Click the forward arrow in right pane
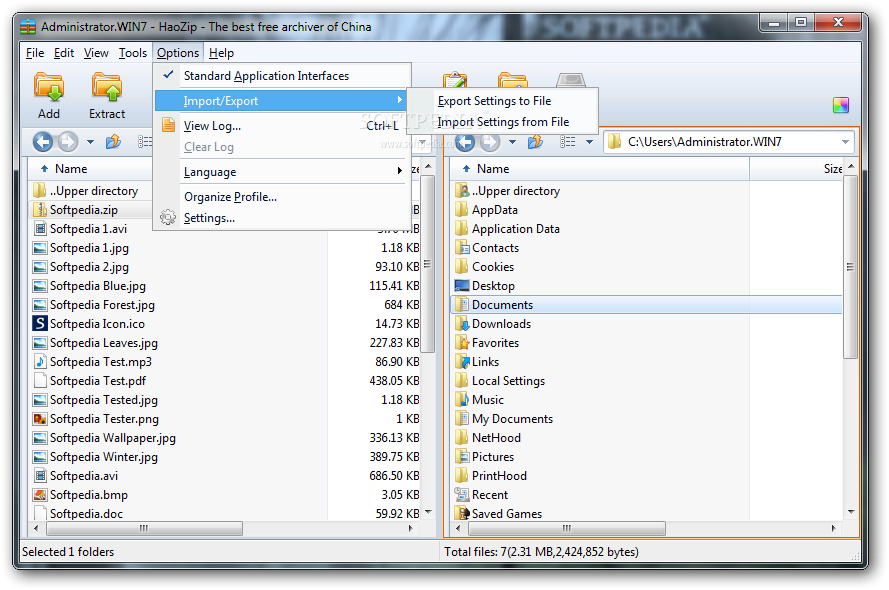This screenshot has height=590, width=889. pos(490,141)
